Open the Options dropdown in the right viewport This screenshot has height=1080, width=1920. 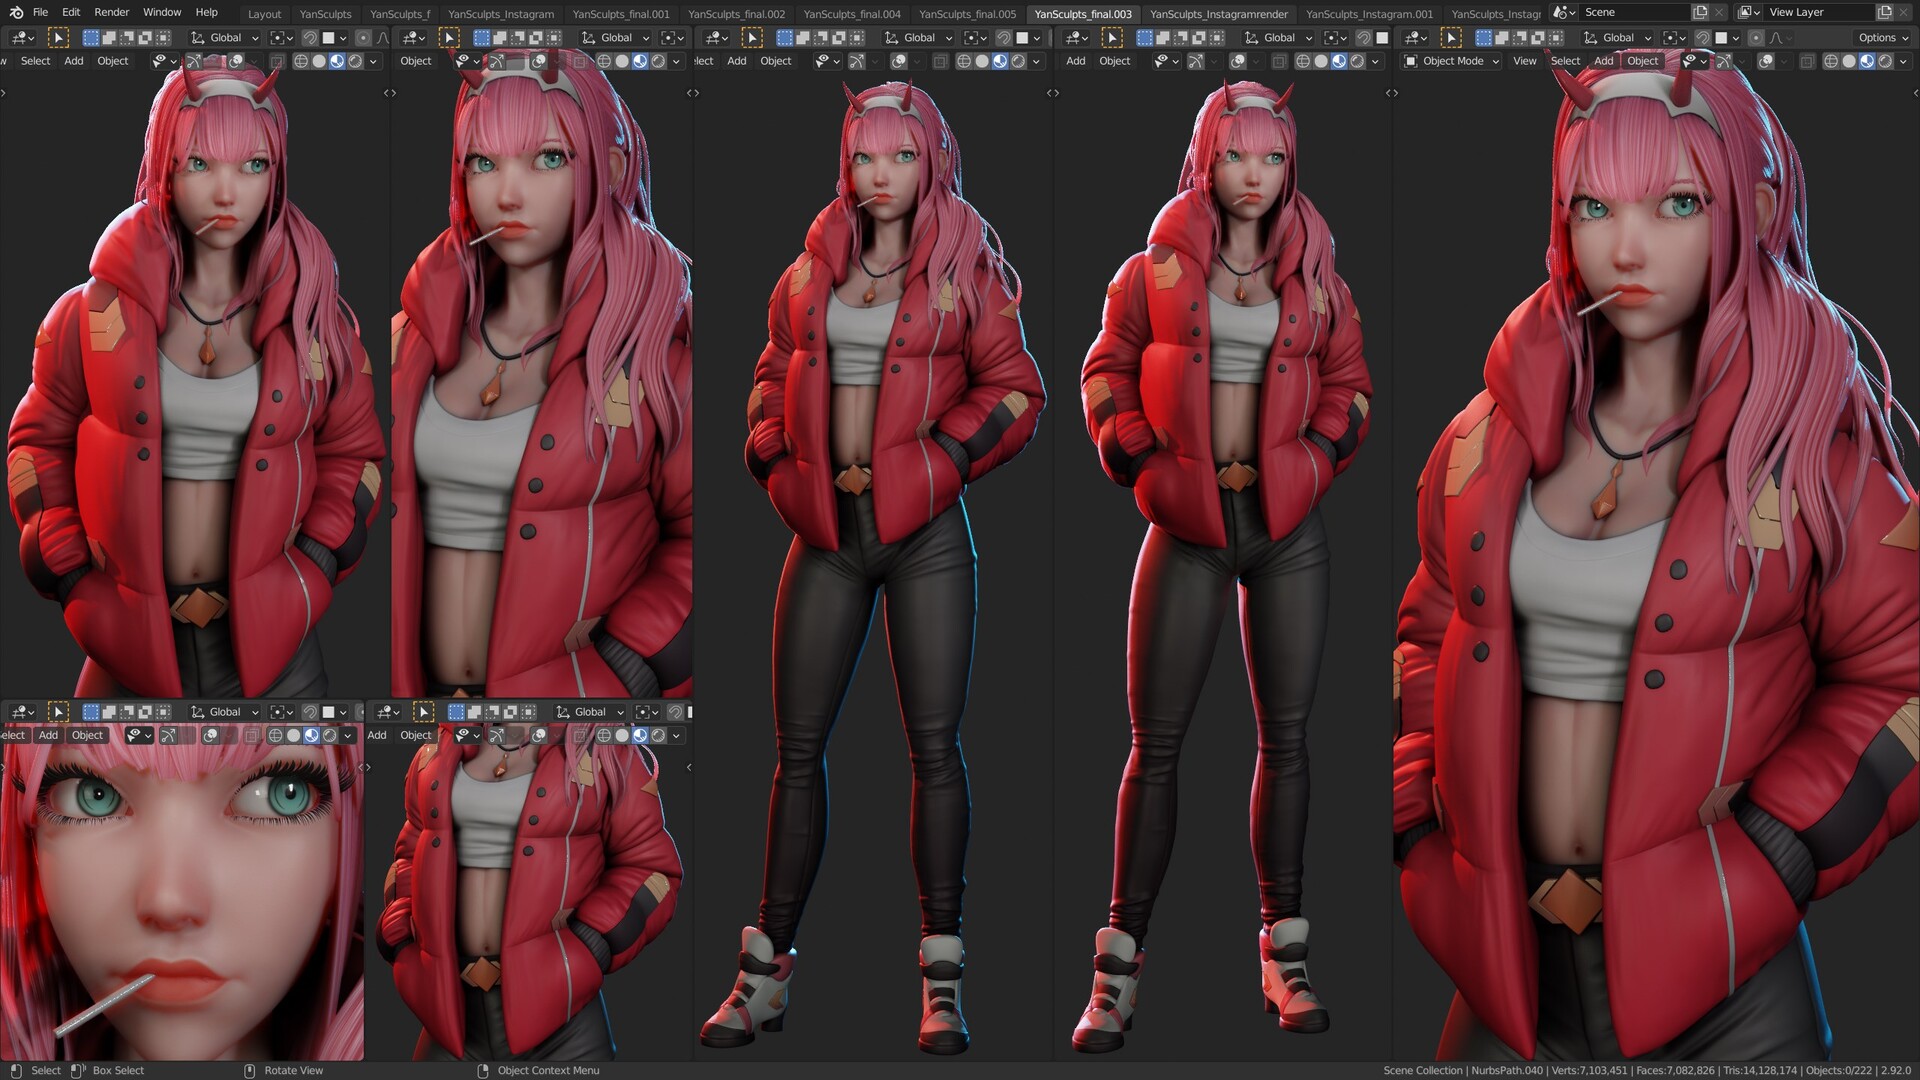point(1883,38)
